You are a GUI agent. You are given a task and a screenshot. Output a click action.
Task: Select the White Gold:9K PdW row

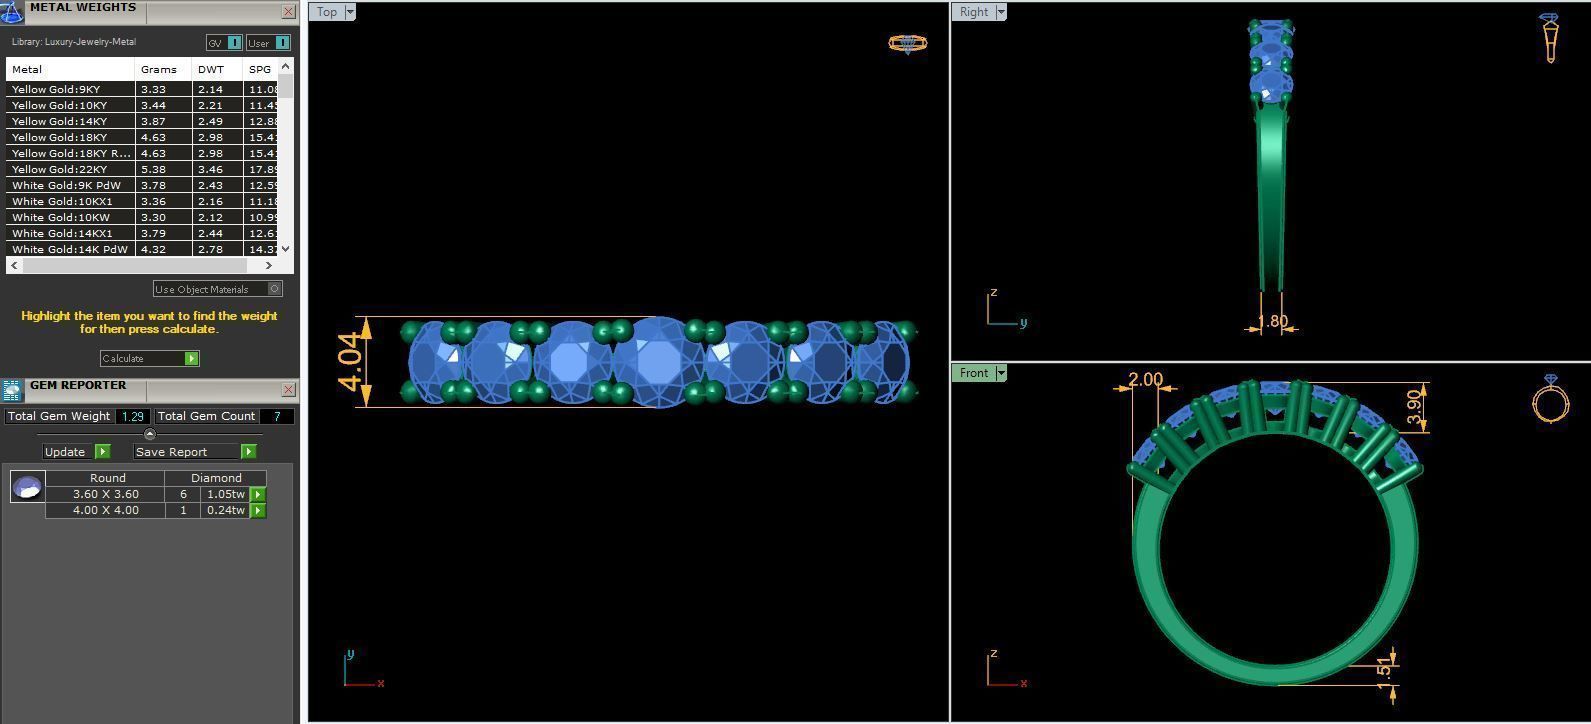[x=142, y=185]
